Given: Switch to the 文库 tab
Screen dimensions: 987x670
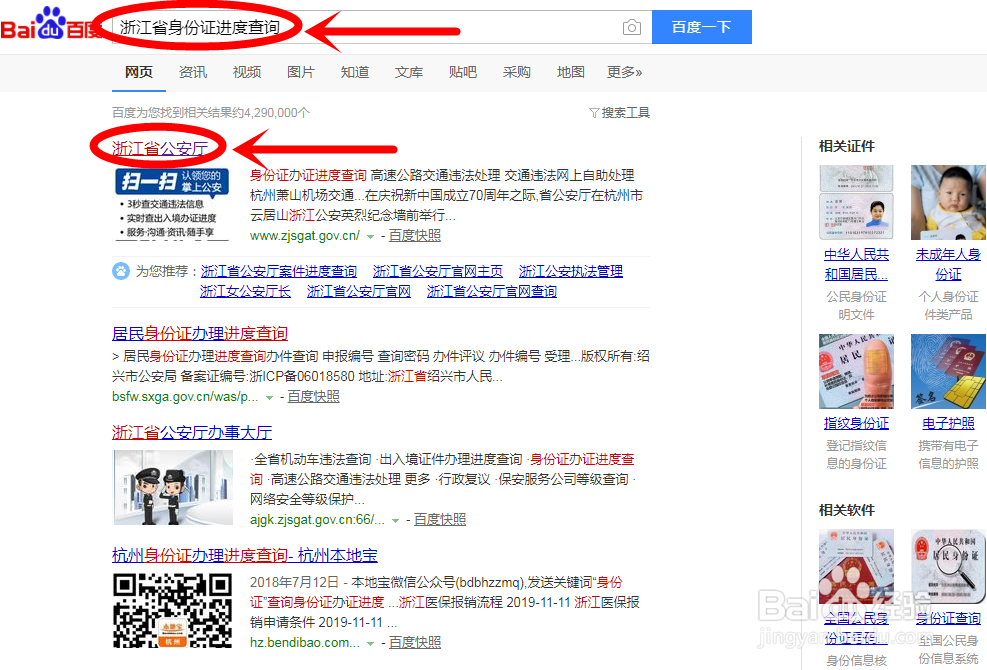Looking at the screenshot, I should [409, 72].
